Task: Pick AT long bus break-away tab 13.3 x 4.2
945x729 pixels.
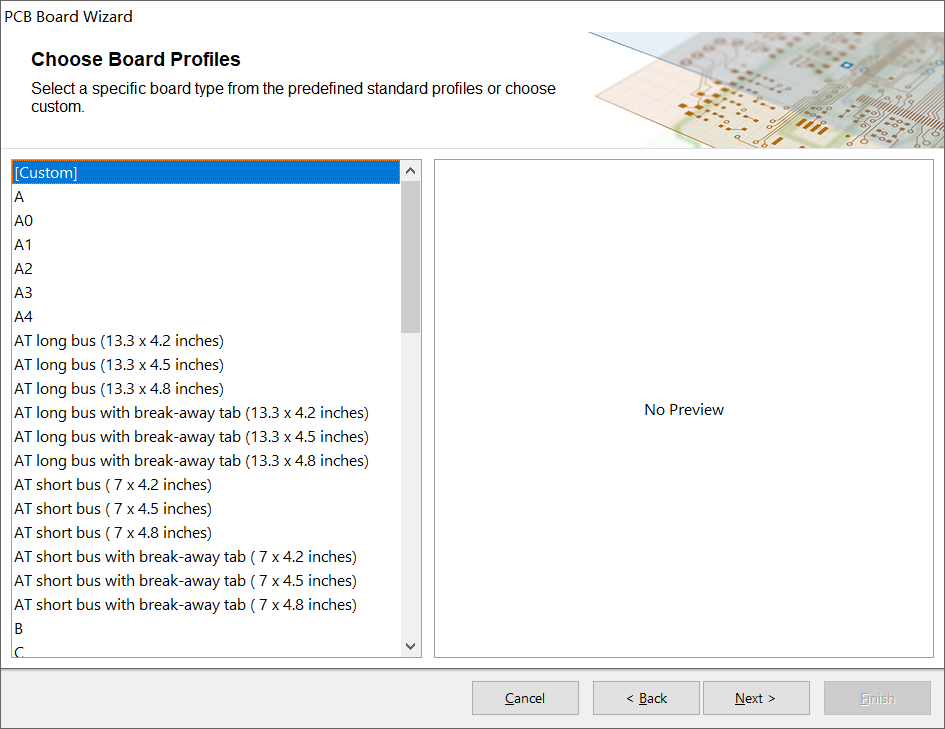Action: 206,413
